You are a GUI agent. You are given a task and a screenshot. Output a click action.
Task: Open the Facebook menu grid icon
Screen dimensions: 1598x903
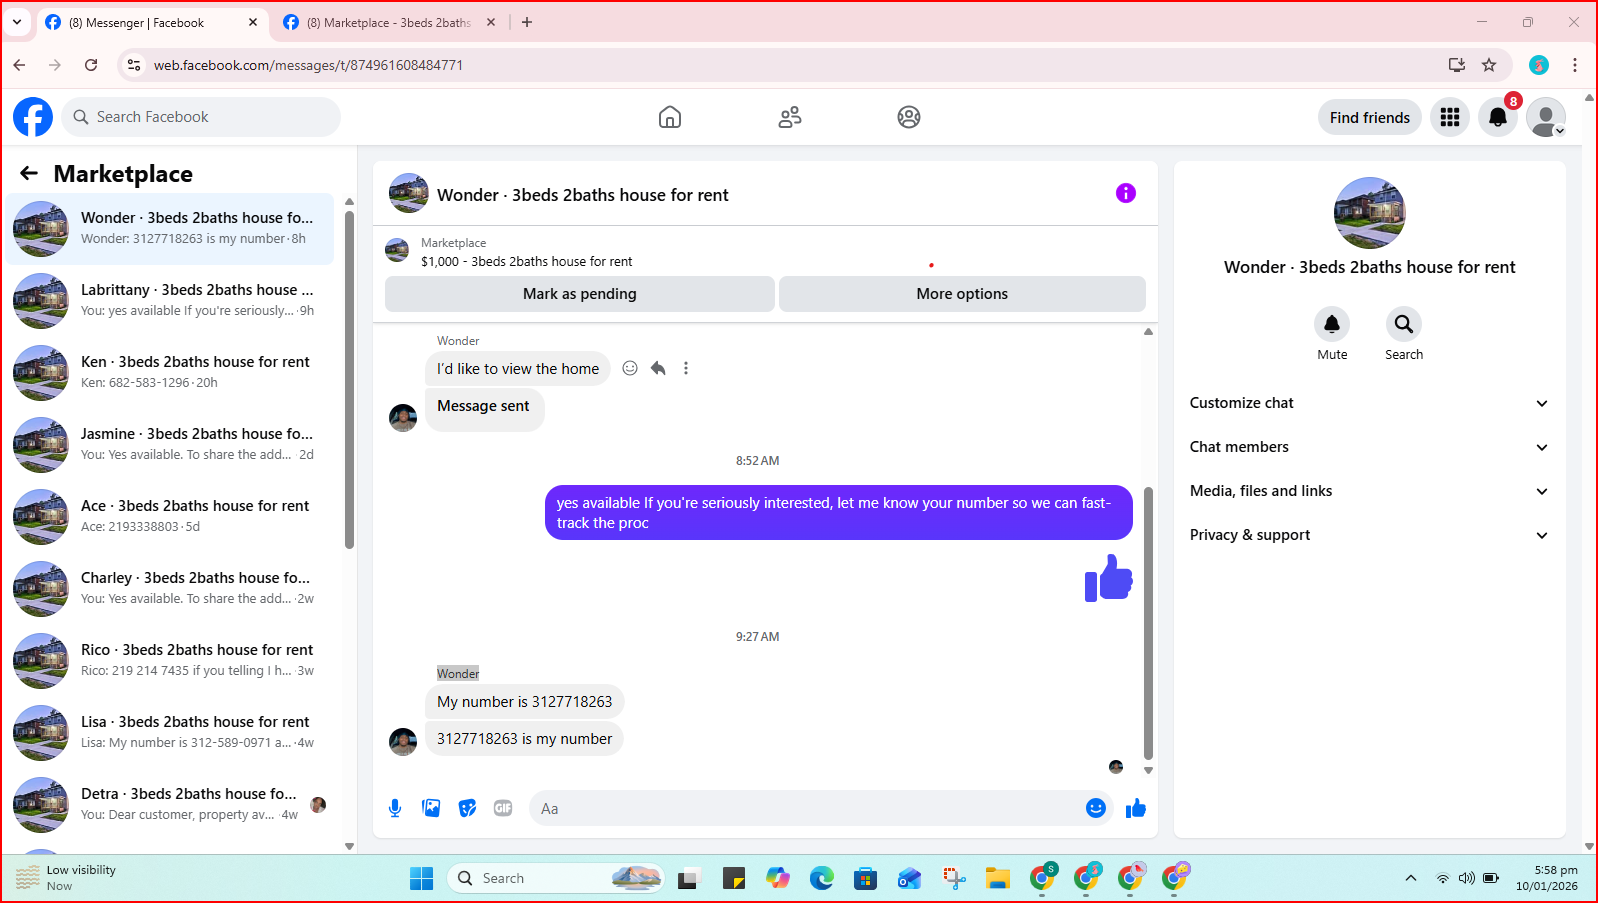[1450, 117]
